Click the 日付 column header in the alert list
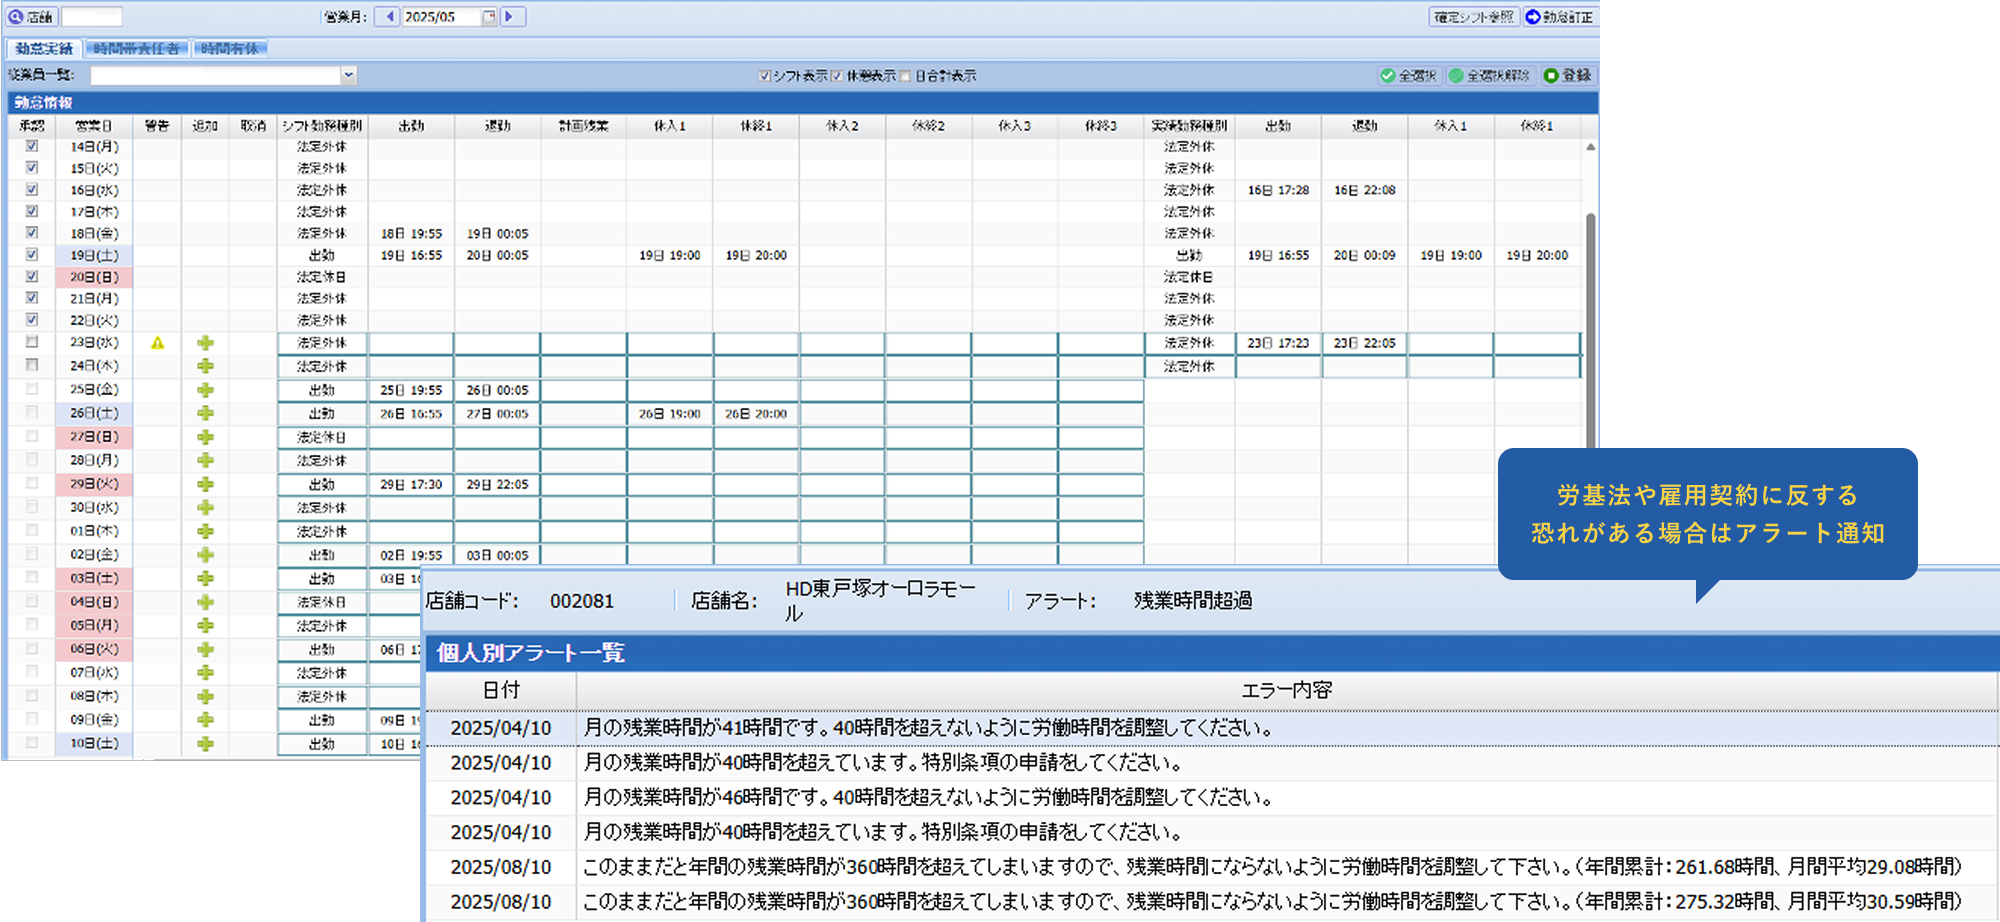This screenshot has width=2000, height=922. point(501,690)
